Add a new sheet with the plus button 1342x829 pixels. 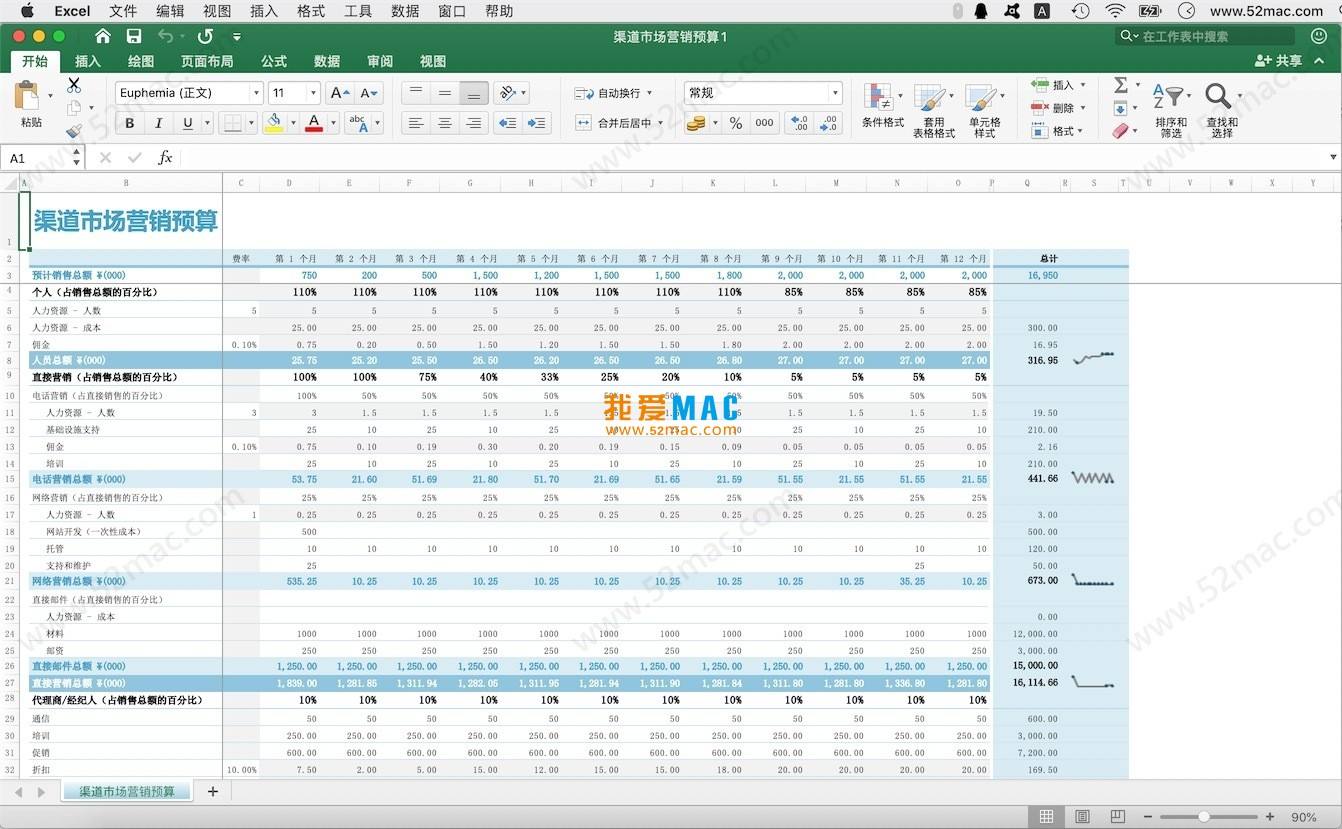tap(212, 791)
